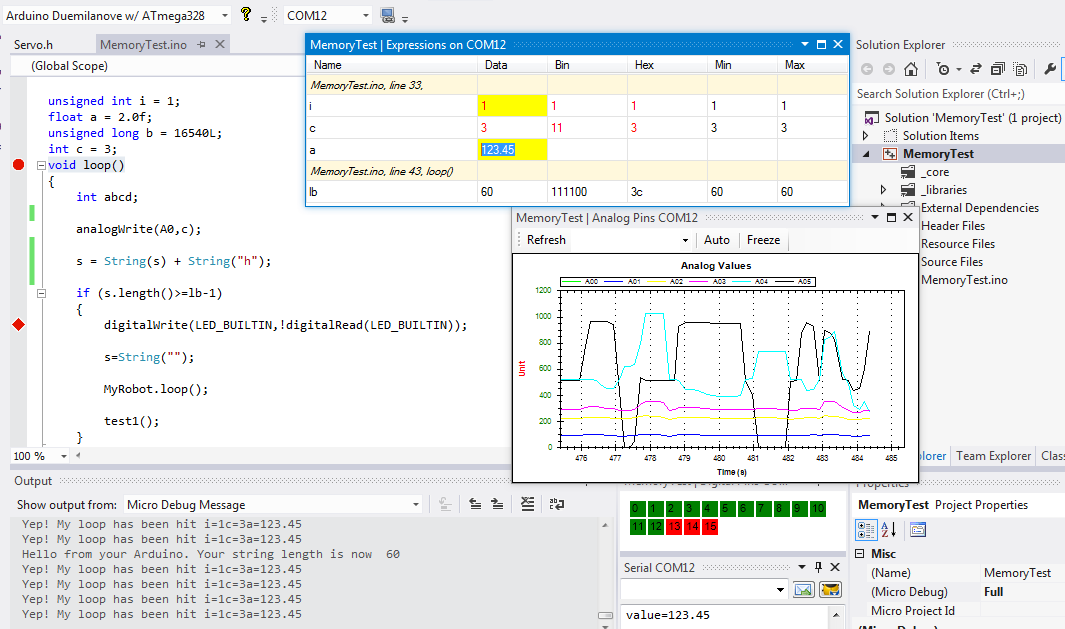The width and height of the screenshot is (1065, 629).
Task: Open the Arduino board help icon
Action: pos(246,15)
